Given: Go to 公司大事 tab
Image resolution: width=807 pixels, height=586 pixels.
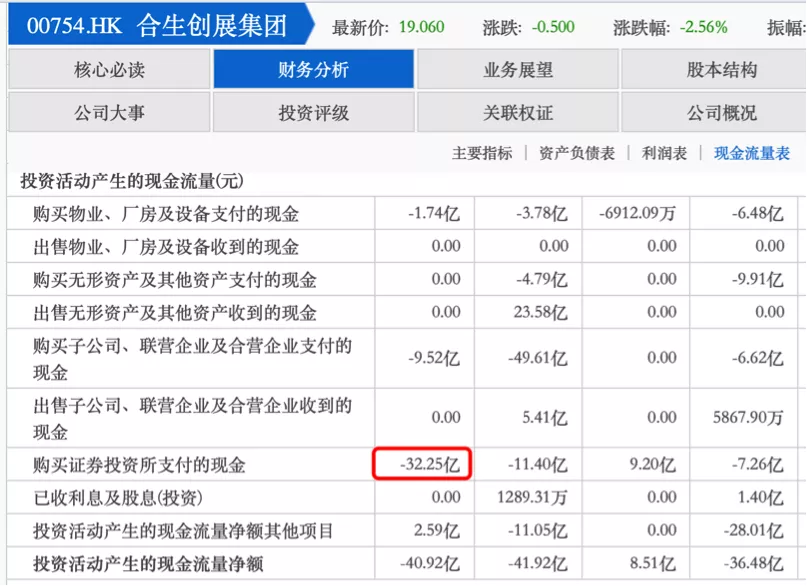Looking at the screenshot, I should pyautogui.click(x=109, y=112).
